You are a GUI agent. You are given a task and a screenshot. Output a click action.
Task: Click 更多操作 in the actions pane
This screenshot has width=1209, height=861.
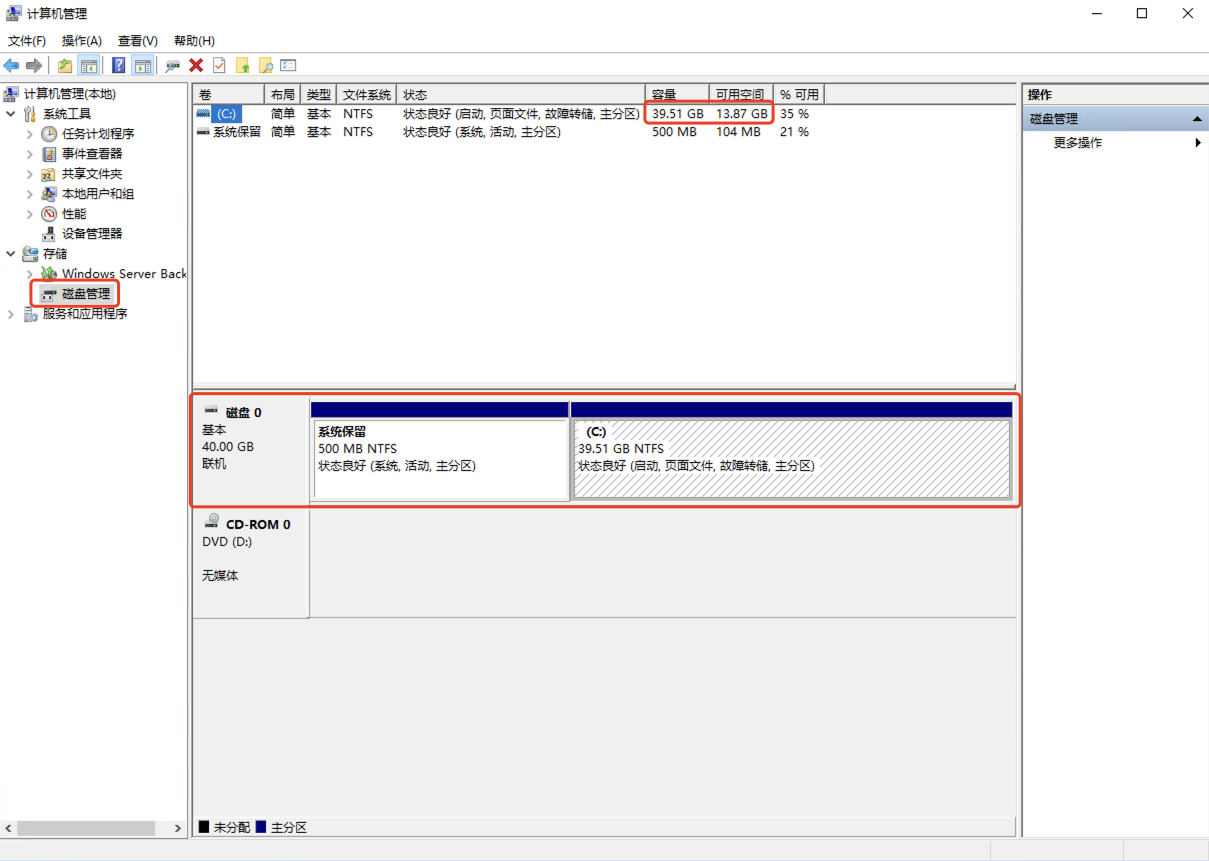(x=1078, y=143)
